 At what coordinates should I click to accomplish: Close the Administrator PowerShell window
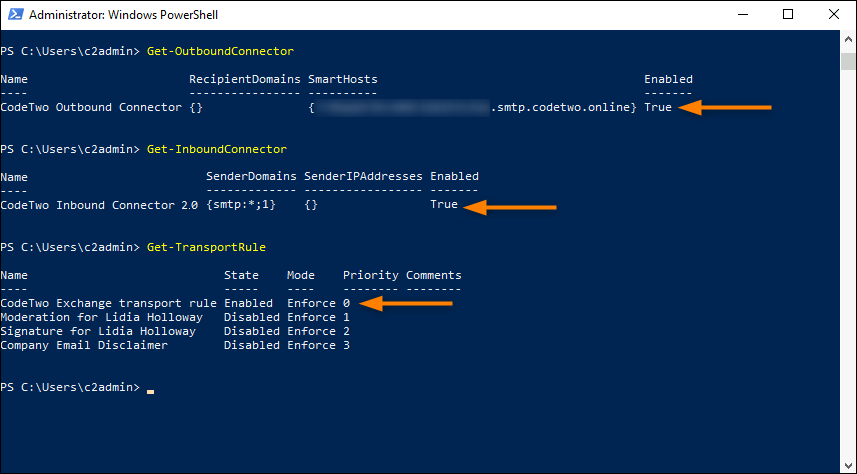(x=833, y=15)
